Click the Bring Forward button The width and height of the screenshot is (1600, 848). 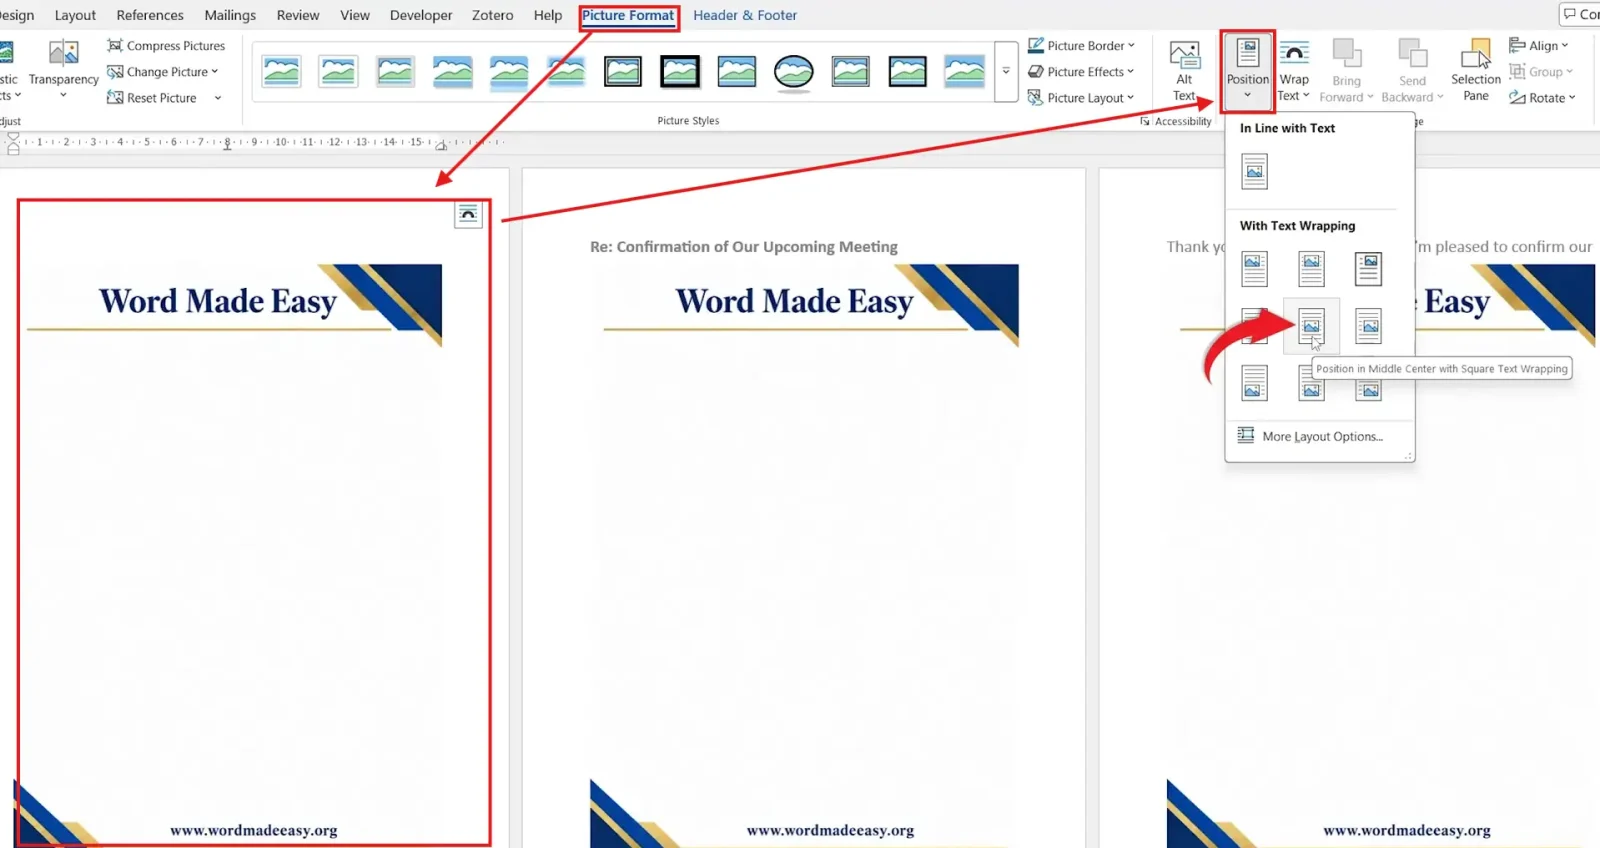click(1346, 71)
